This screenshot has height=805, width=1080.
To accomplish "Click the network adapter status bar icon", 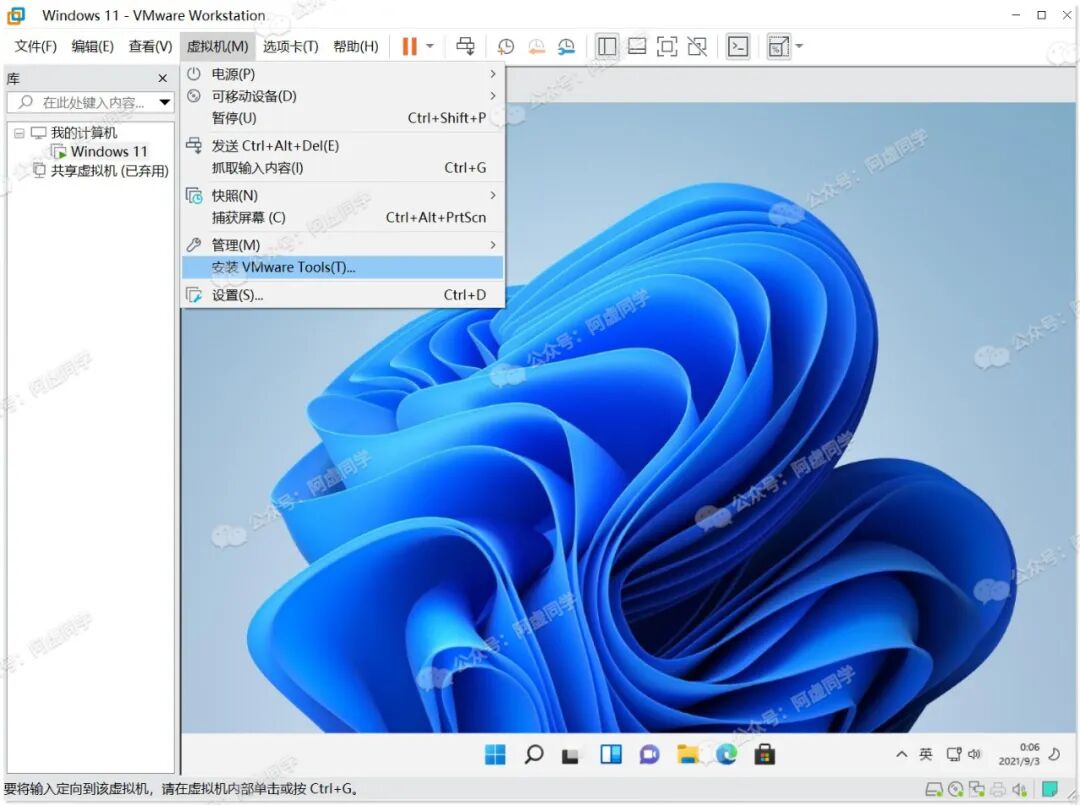I will tap(977, 789).
